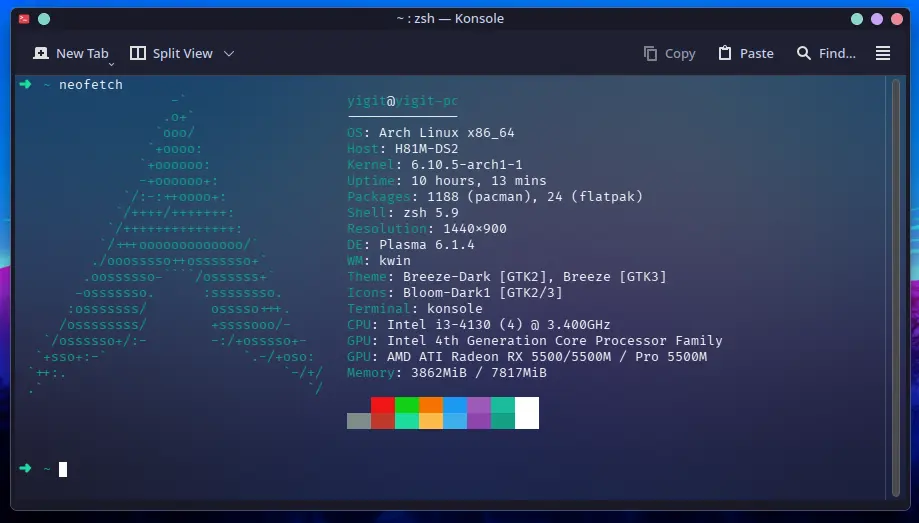919x523 pixels.
Task: Click the Terminal: konsole line
Action: [x=415, y=308]
